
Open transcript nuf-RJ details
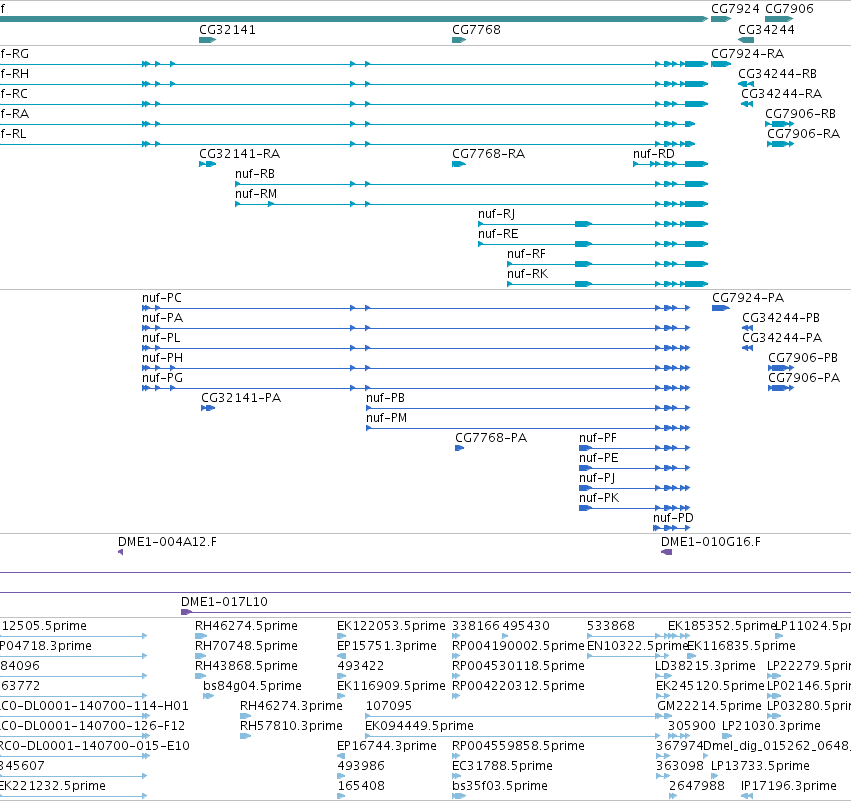click(x=496, y=214)
